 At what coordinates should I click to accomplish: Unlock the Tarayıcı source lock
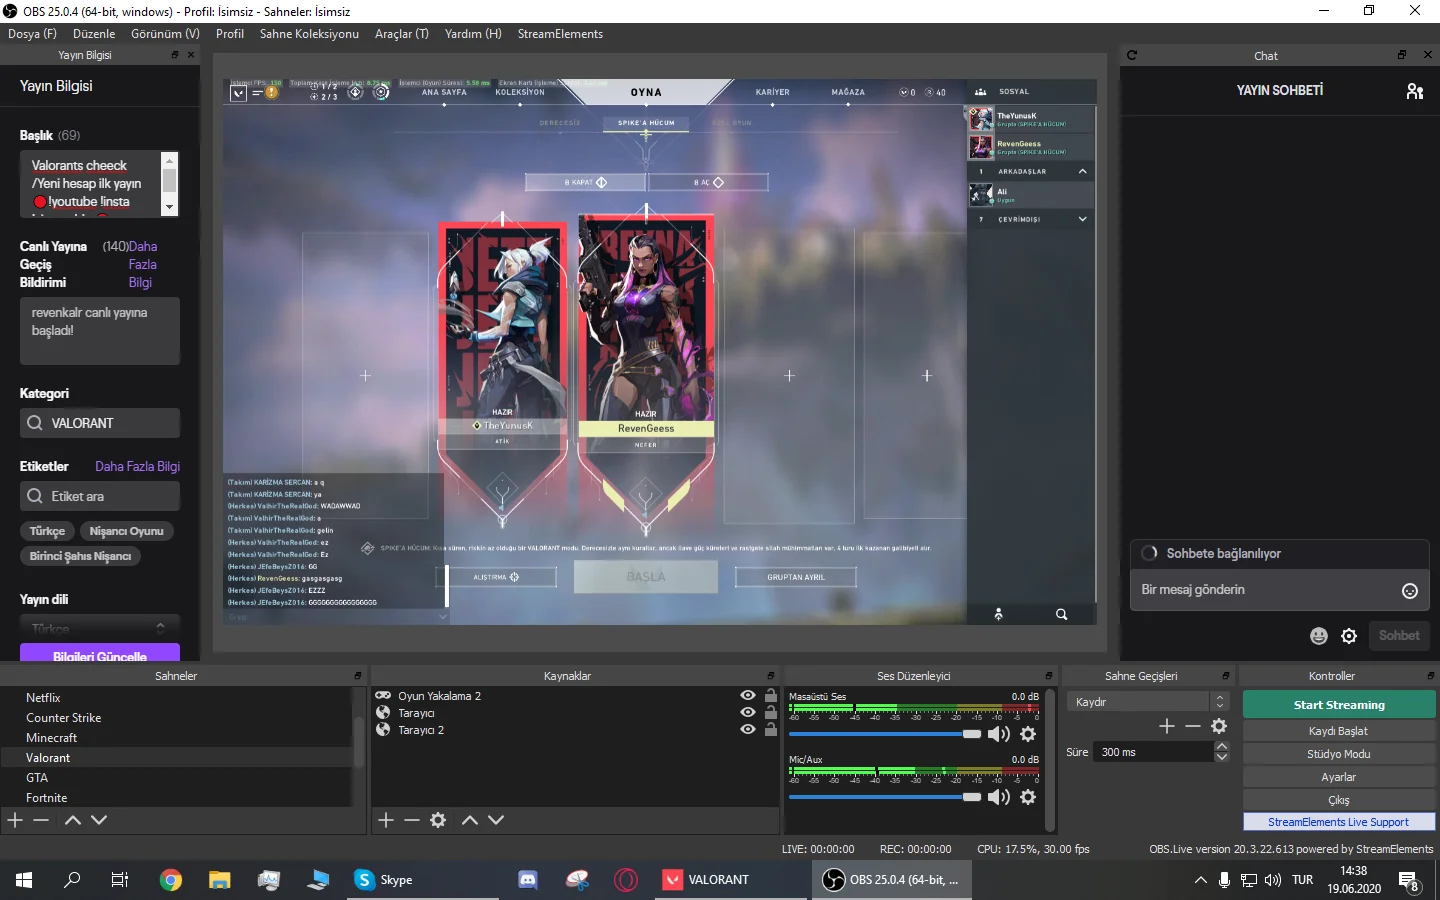(771, 713)
